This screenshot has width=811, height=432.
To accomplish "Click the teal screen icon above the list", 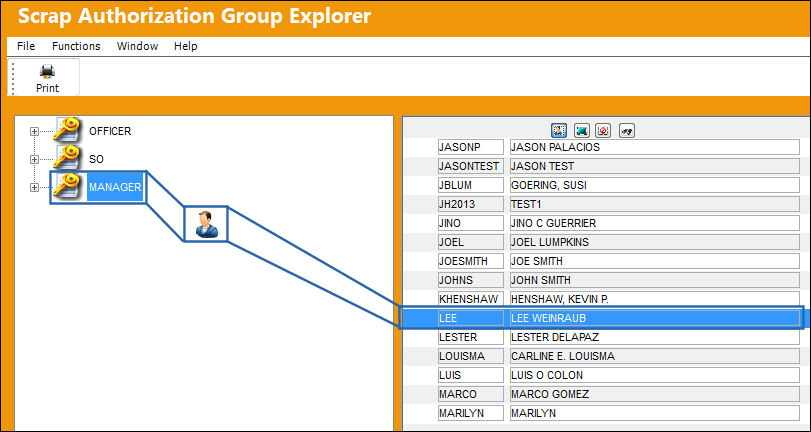I will click(581, 130).
